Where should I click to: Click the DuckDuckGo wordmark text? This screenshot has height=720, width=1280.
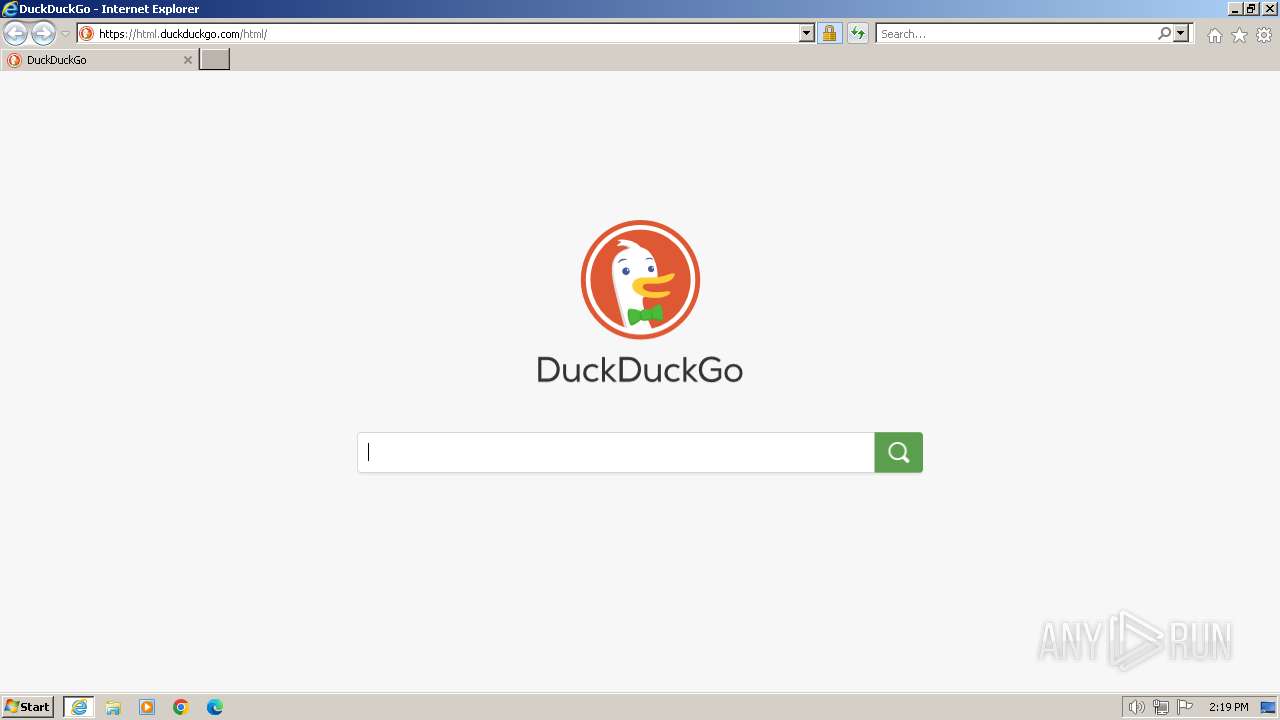(x=640, y=370)
